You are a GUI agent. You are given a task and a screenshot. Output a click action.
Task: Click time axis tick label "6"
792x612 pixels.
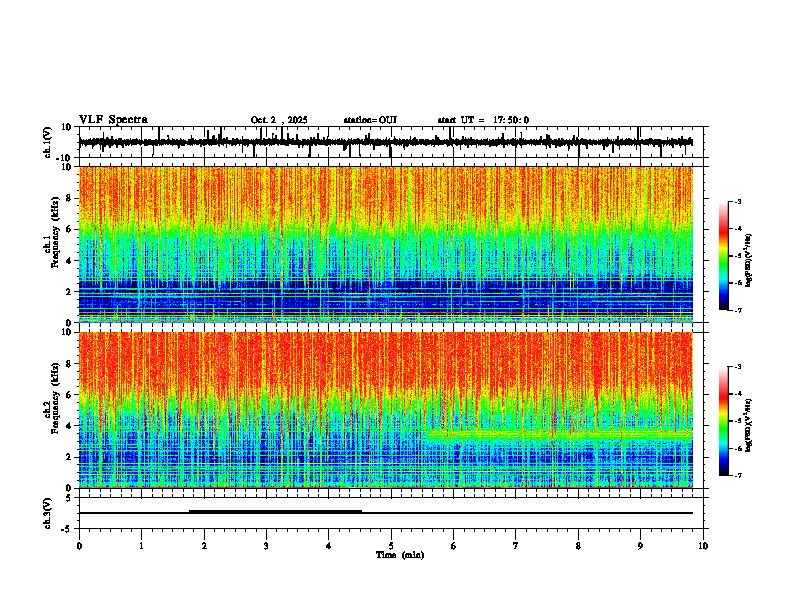(454, 546)
